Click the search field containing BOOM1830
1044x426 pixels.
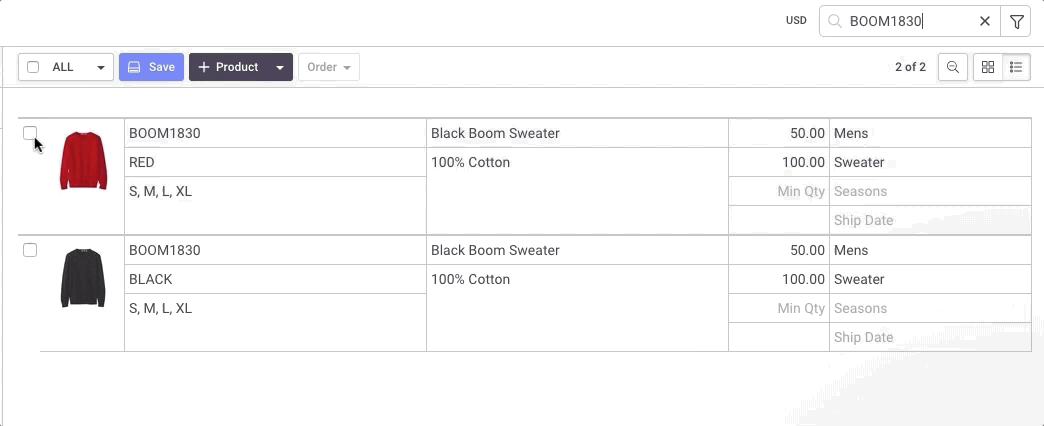910,21
